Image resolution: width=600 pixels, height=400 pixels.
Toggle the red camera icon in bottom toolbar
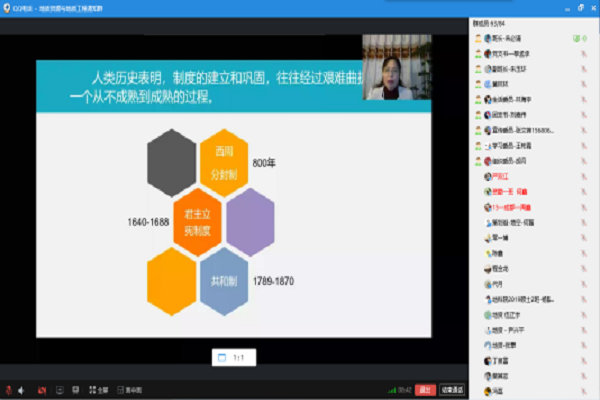(x=42, y=389)
